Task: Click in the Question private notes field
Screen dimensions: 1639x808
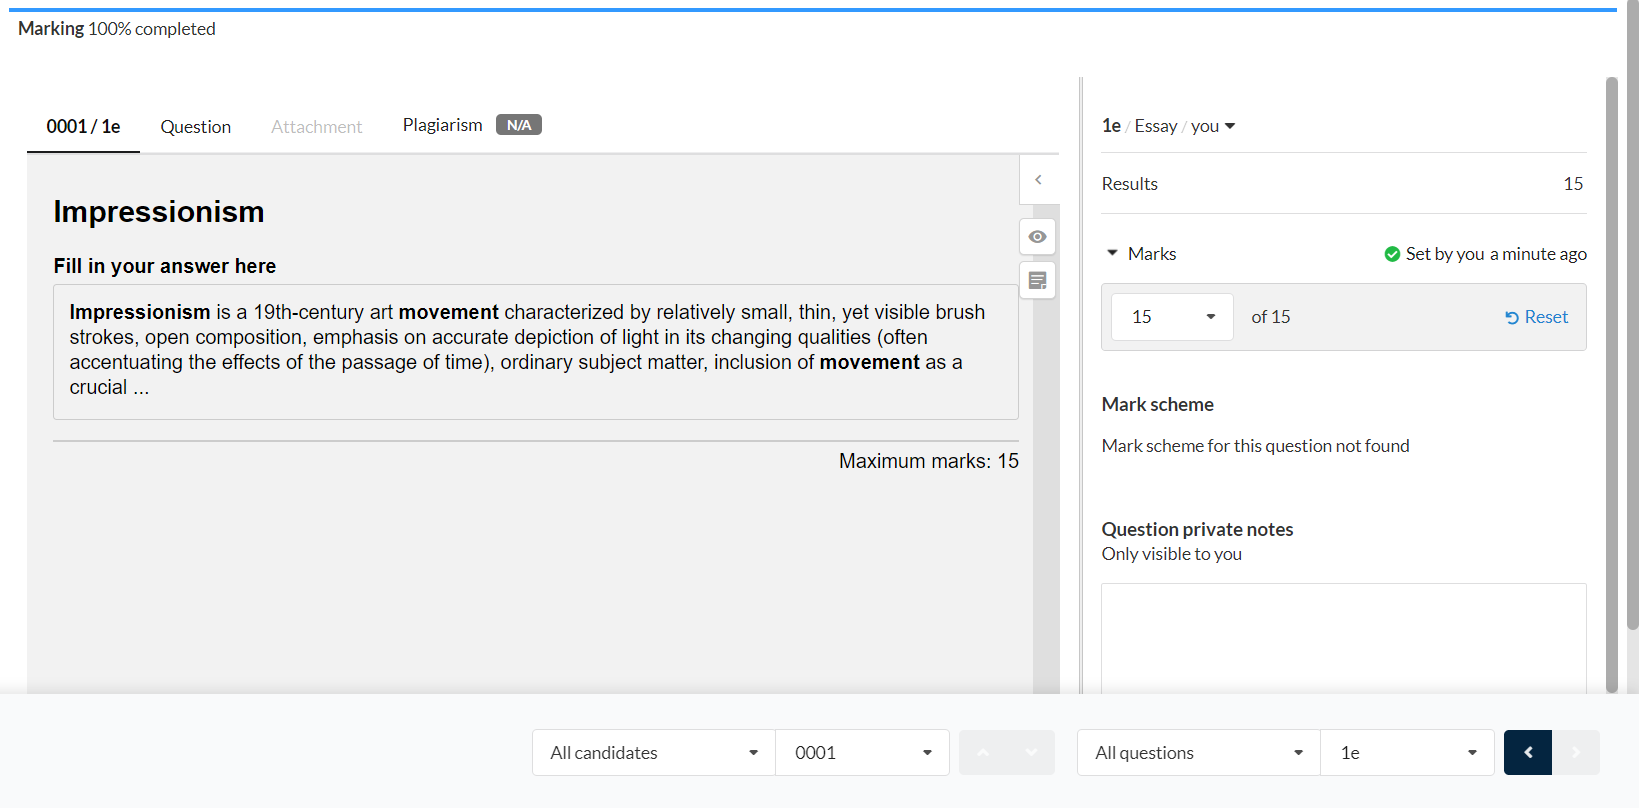Action: (x=1344, y=638)
